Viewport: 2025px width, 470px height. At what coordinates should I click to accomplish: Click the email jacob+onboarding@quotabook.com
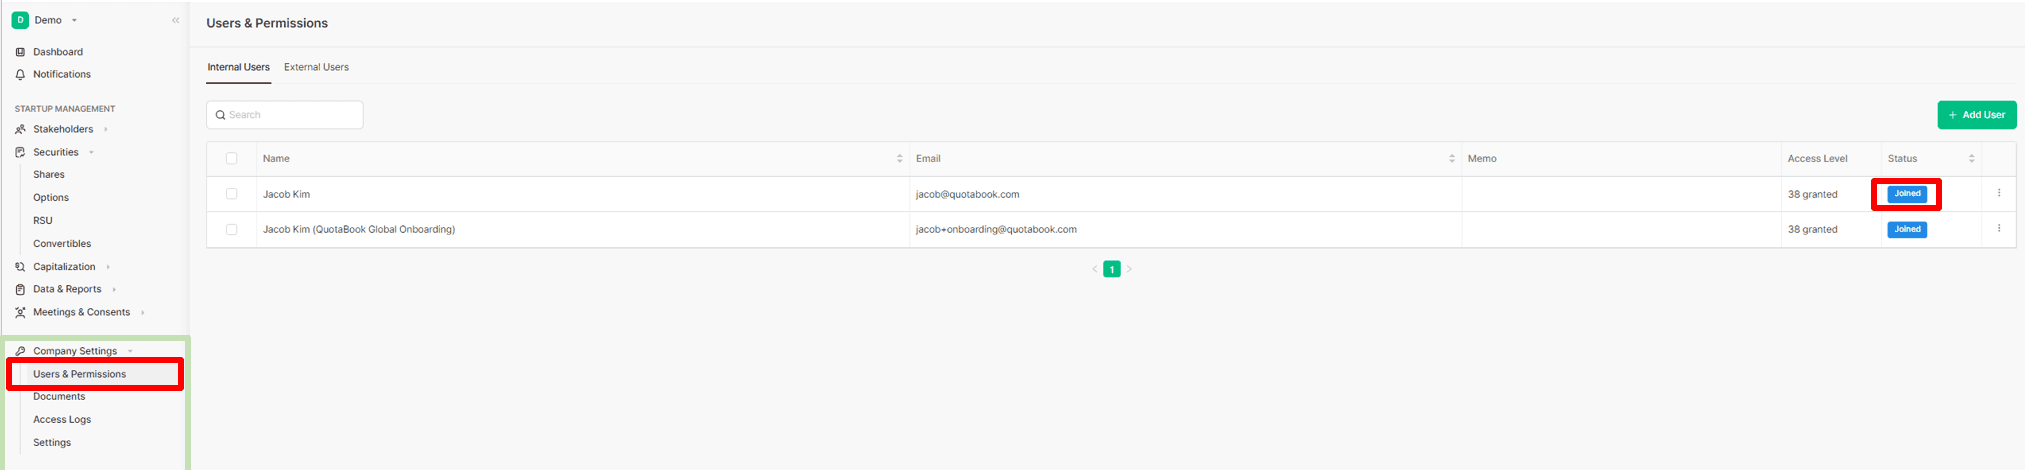click(997, 229)
